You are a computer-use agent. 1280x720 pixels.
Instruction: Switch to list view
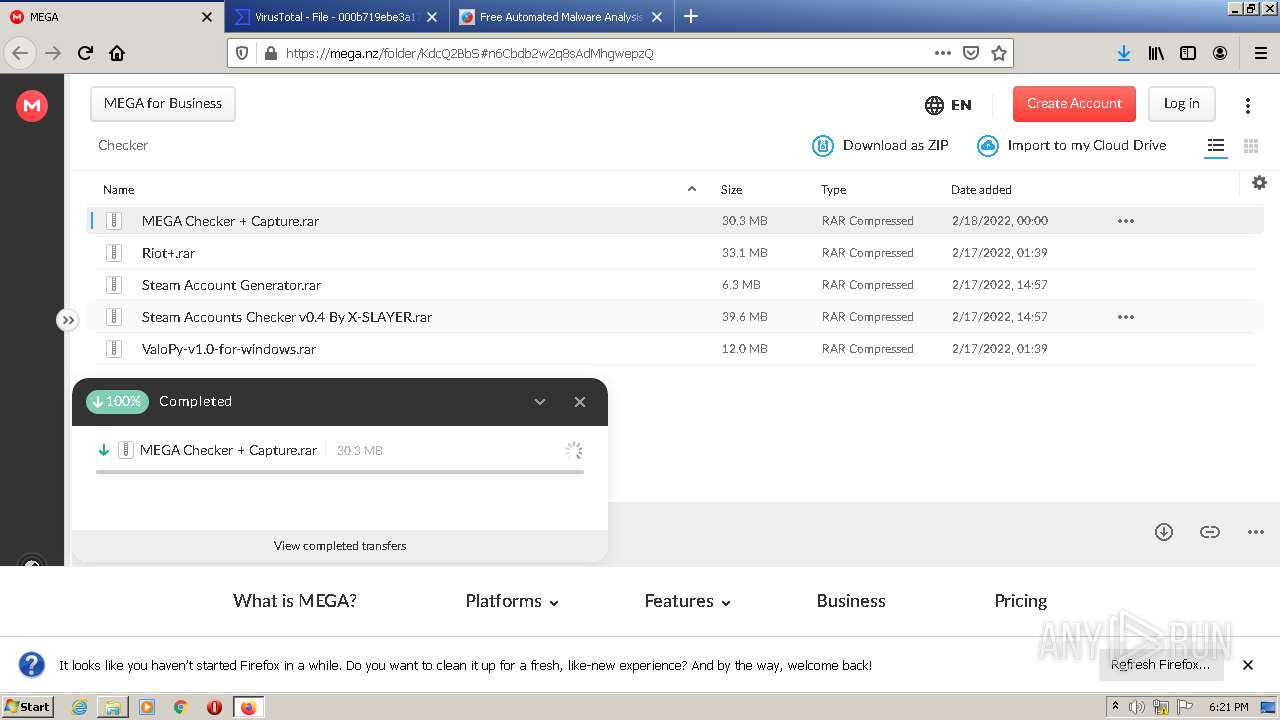pyautogui.click(x=1215, y=146)
